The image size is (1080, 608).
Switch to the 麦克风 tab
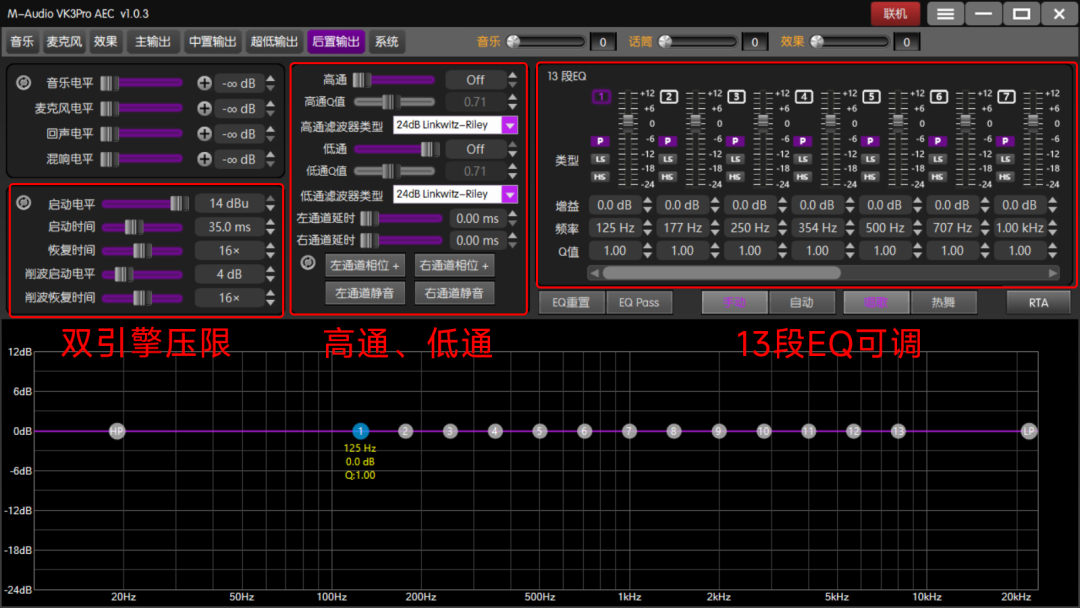pyautogui.click(x=64, y=42)
